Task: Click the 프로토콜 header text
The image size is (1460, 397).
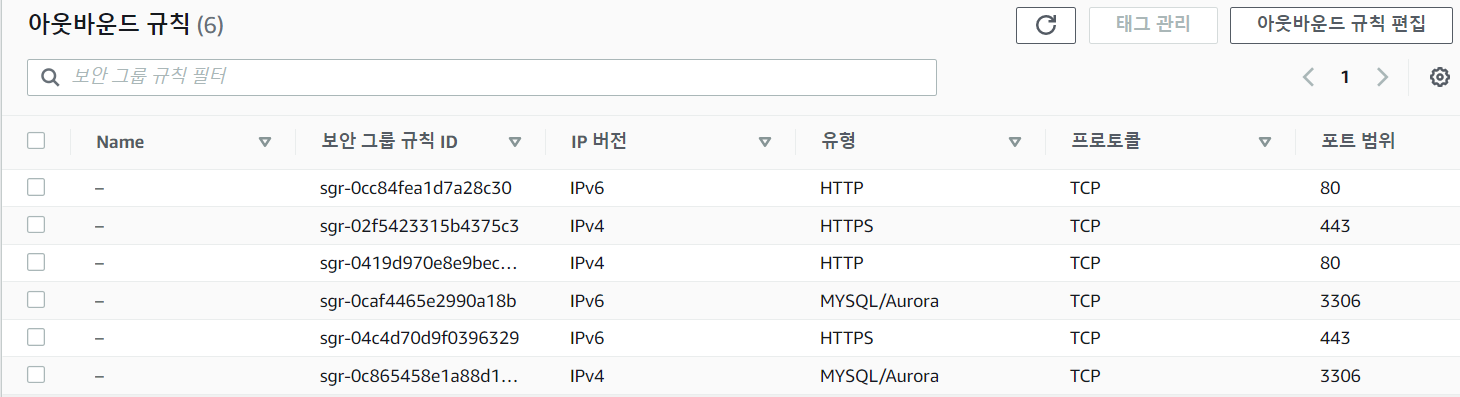Action: pos(1105,142)
